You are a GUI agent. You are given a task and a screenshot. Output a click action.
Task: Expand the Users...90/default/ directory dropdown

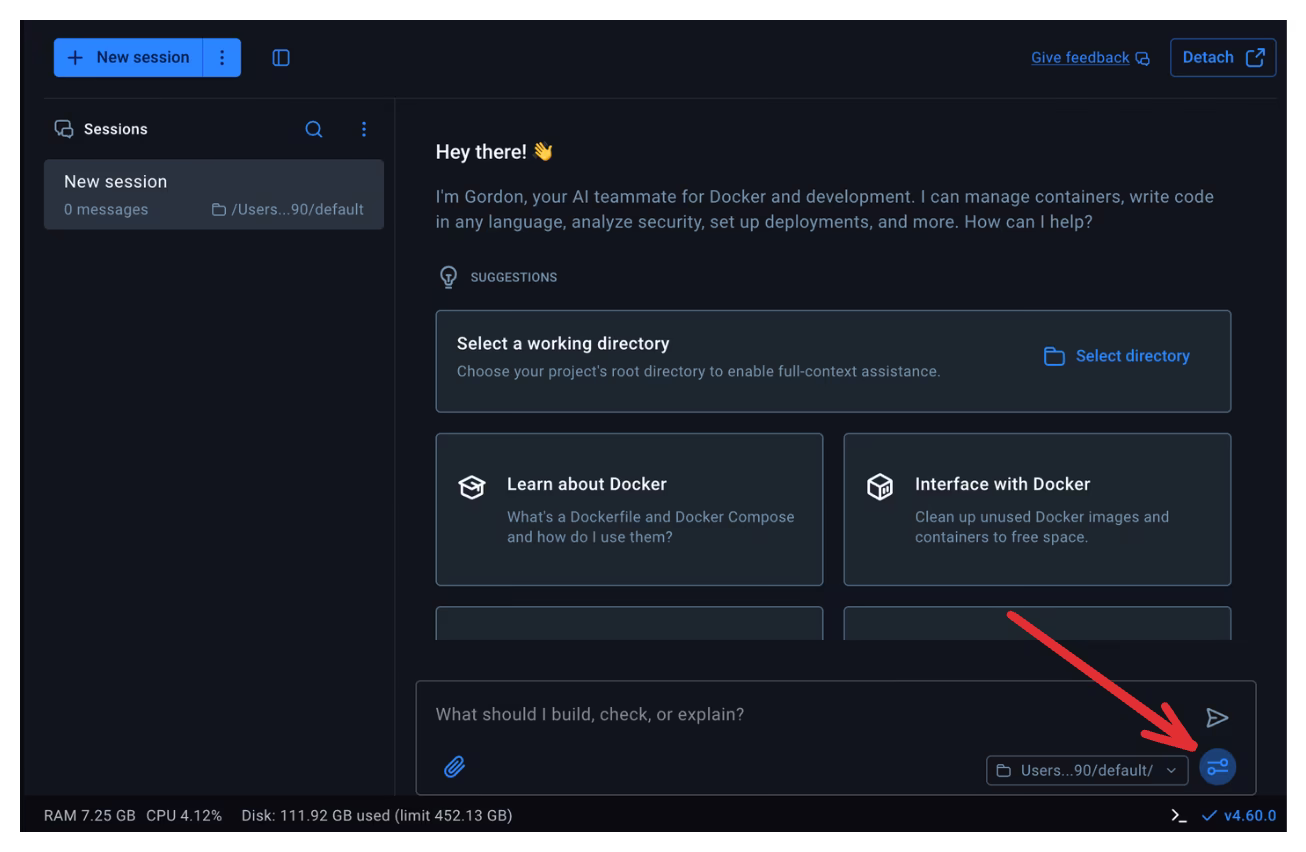click(1172, 770)
